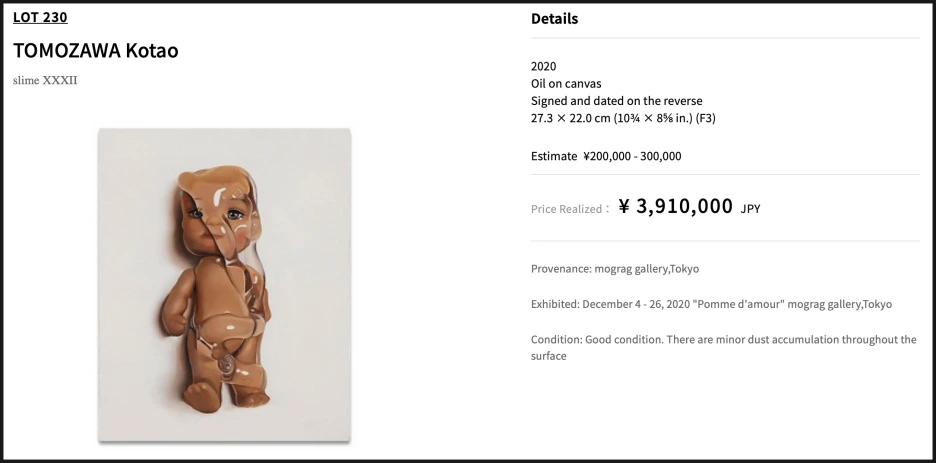The width and height of the screenshot is (936, 463).
Task: Click the (F3) canvas size code
Action: pyautogui.click(x=706, y=118)
